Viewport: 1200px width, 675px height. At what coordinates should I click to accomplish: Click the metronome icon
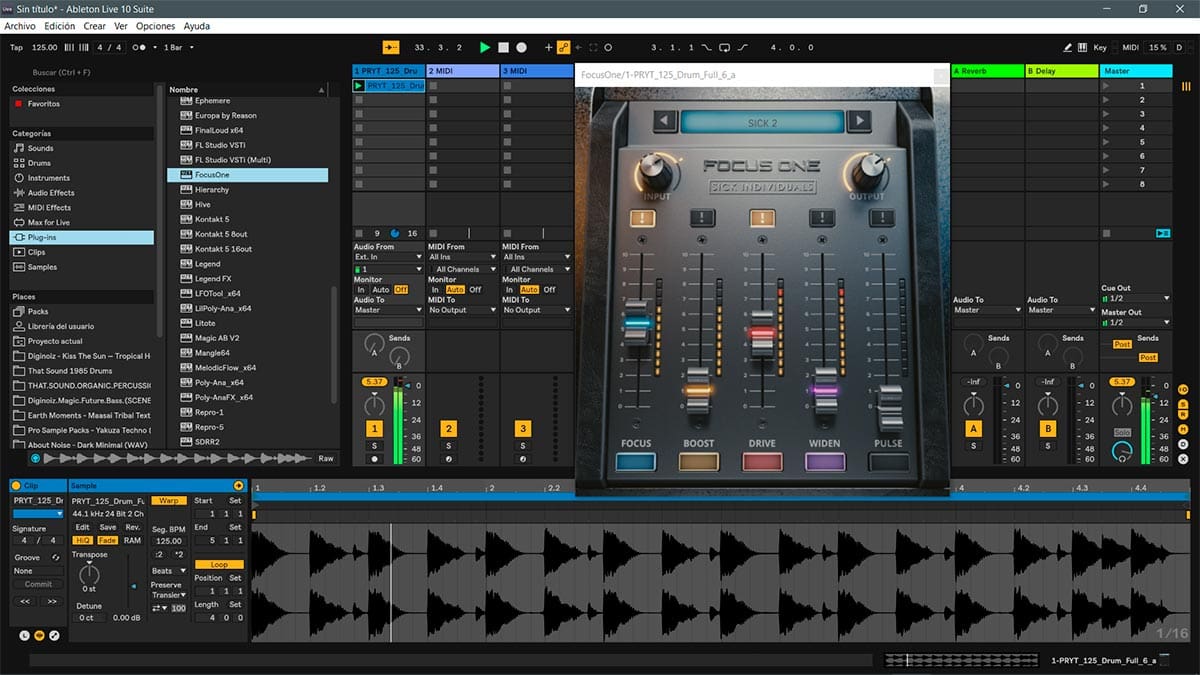coord(141,47)
